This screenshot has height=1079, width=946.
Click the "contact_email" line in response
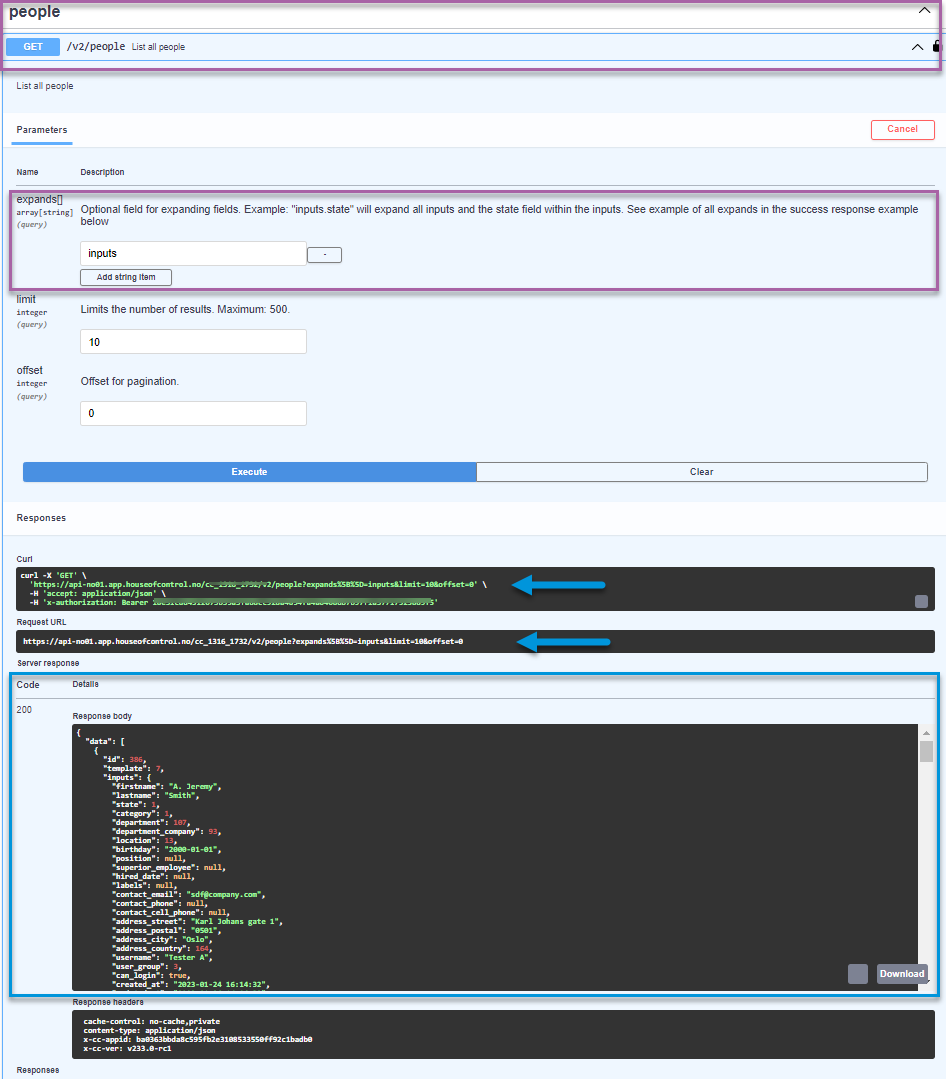point(189,895)
